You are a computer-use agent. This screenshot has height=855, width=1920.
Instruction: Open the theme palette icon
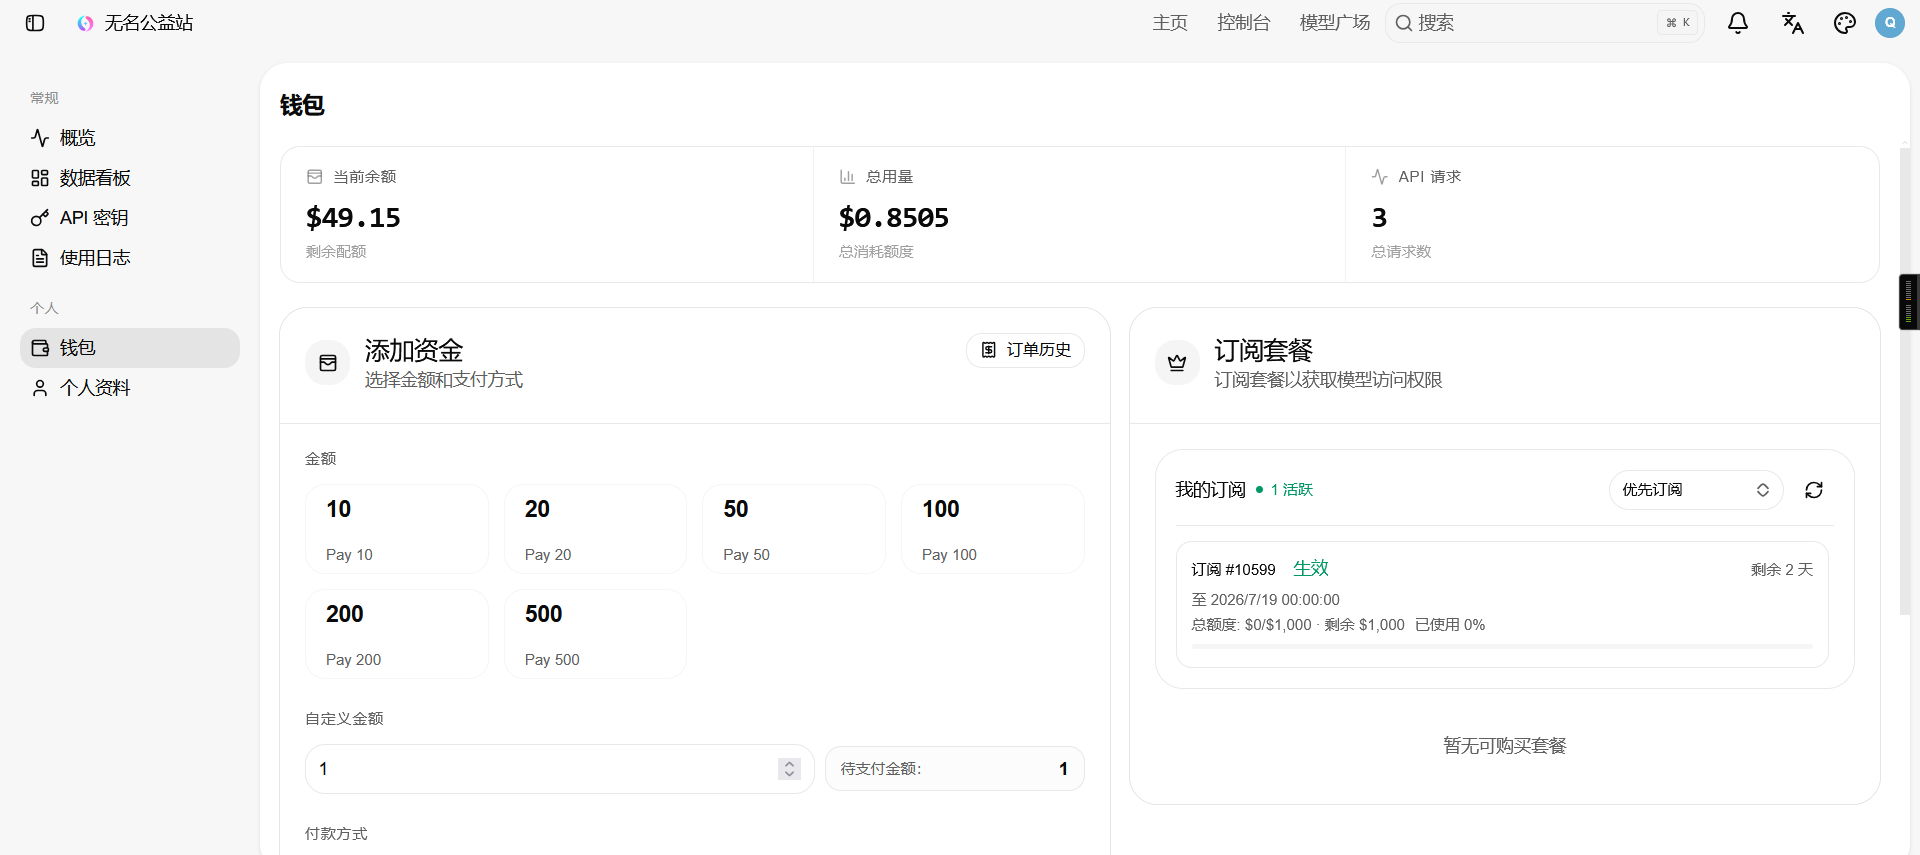click(1845, 23)
